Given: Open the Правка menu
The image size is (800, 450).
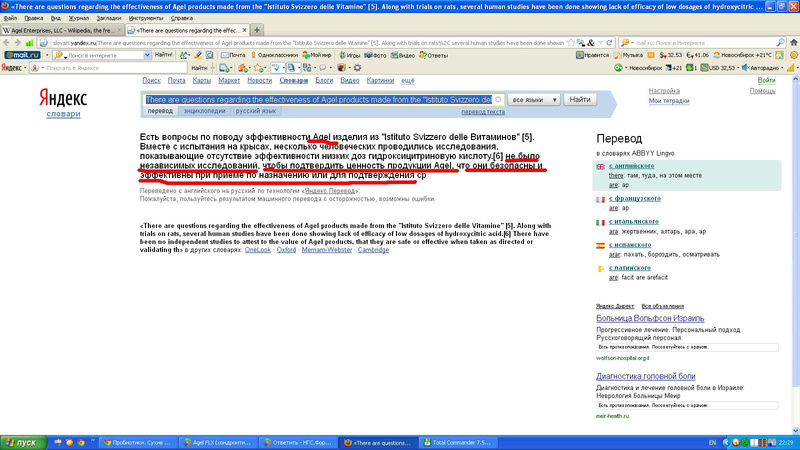Looking at the screenshot, I should point(34,18).
